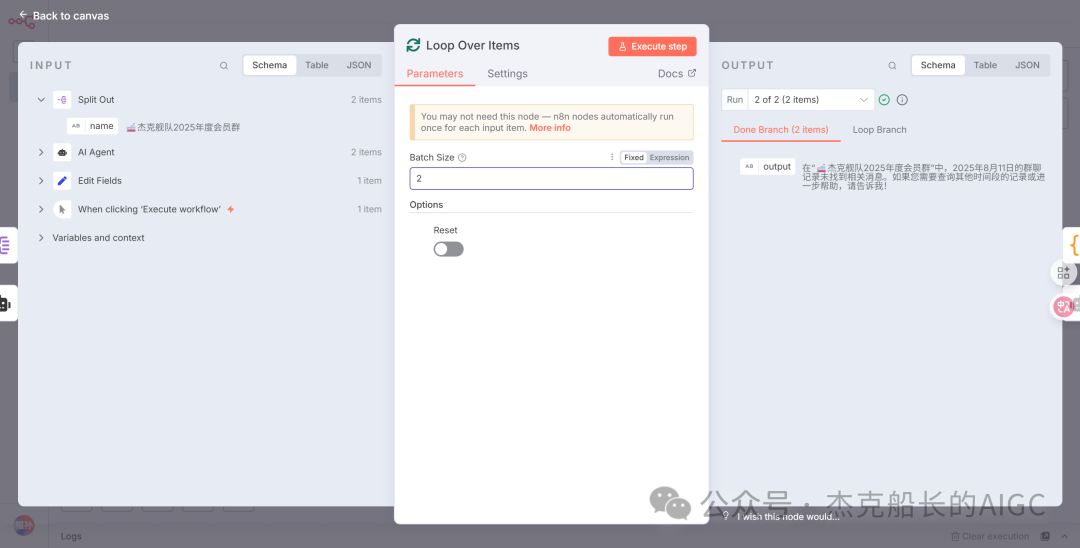Image resolution: width=1080 pixels, height=548 pixels.
Task: Expand the Edit Fields input node
Action: pos(41,181)
